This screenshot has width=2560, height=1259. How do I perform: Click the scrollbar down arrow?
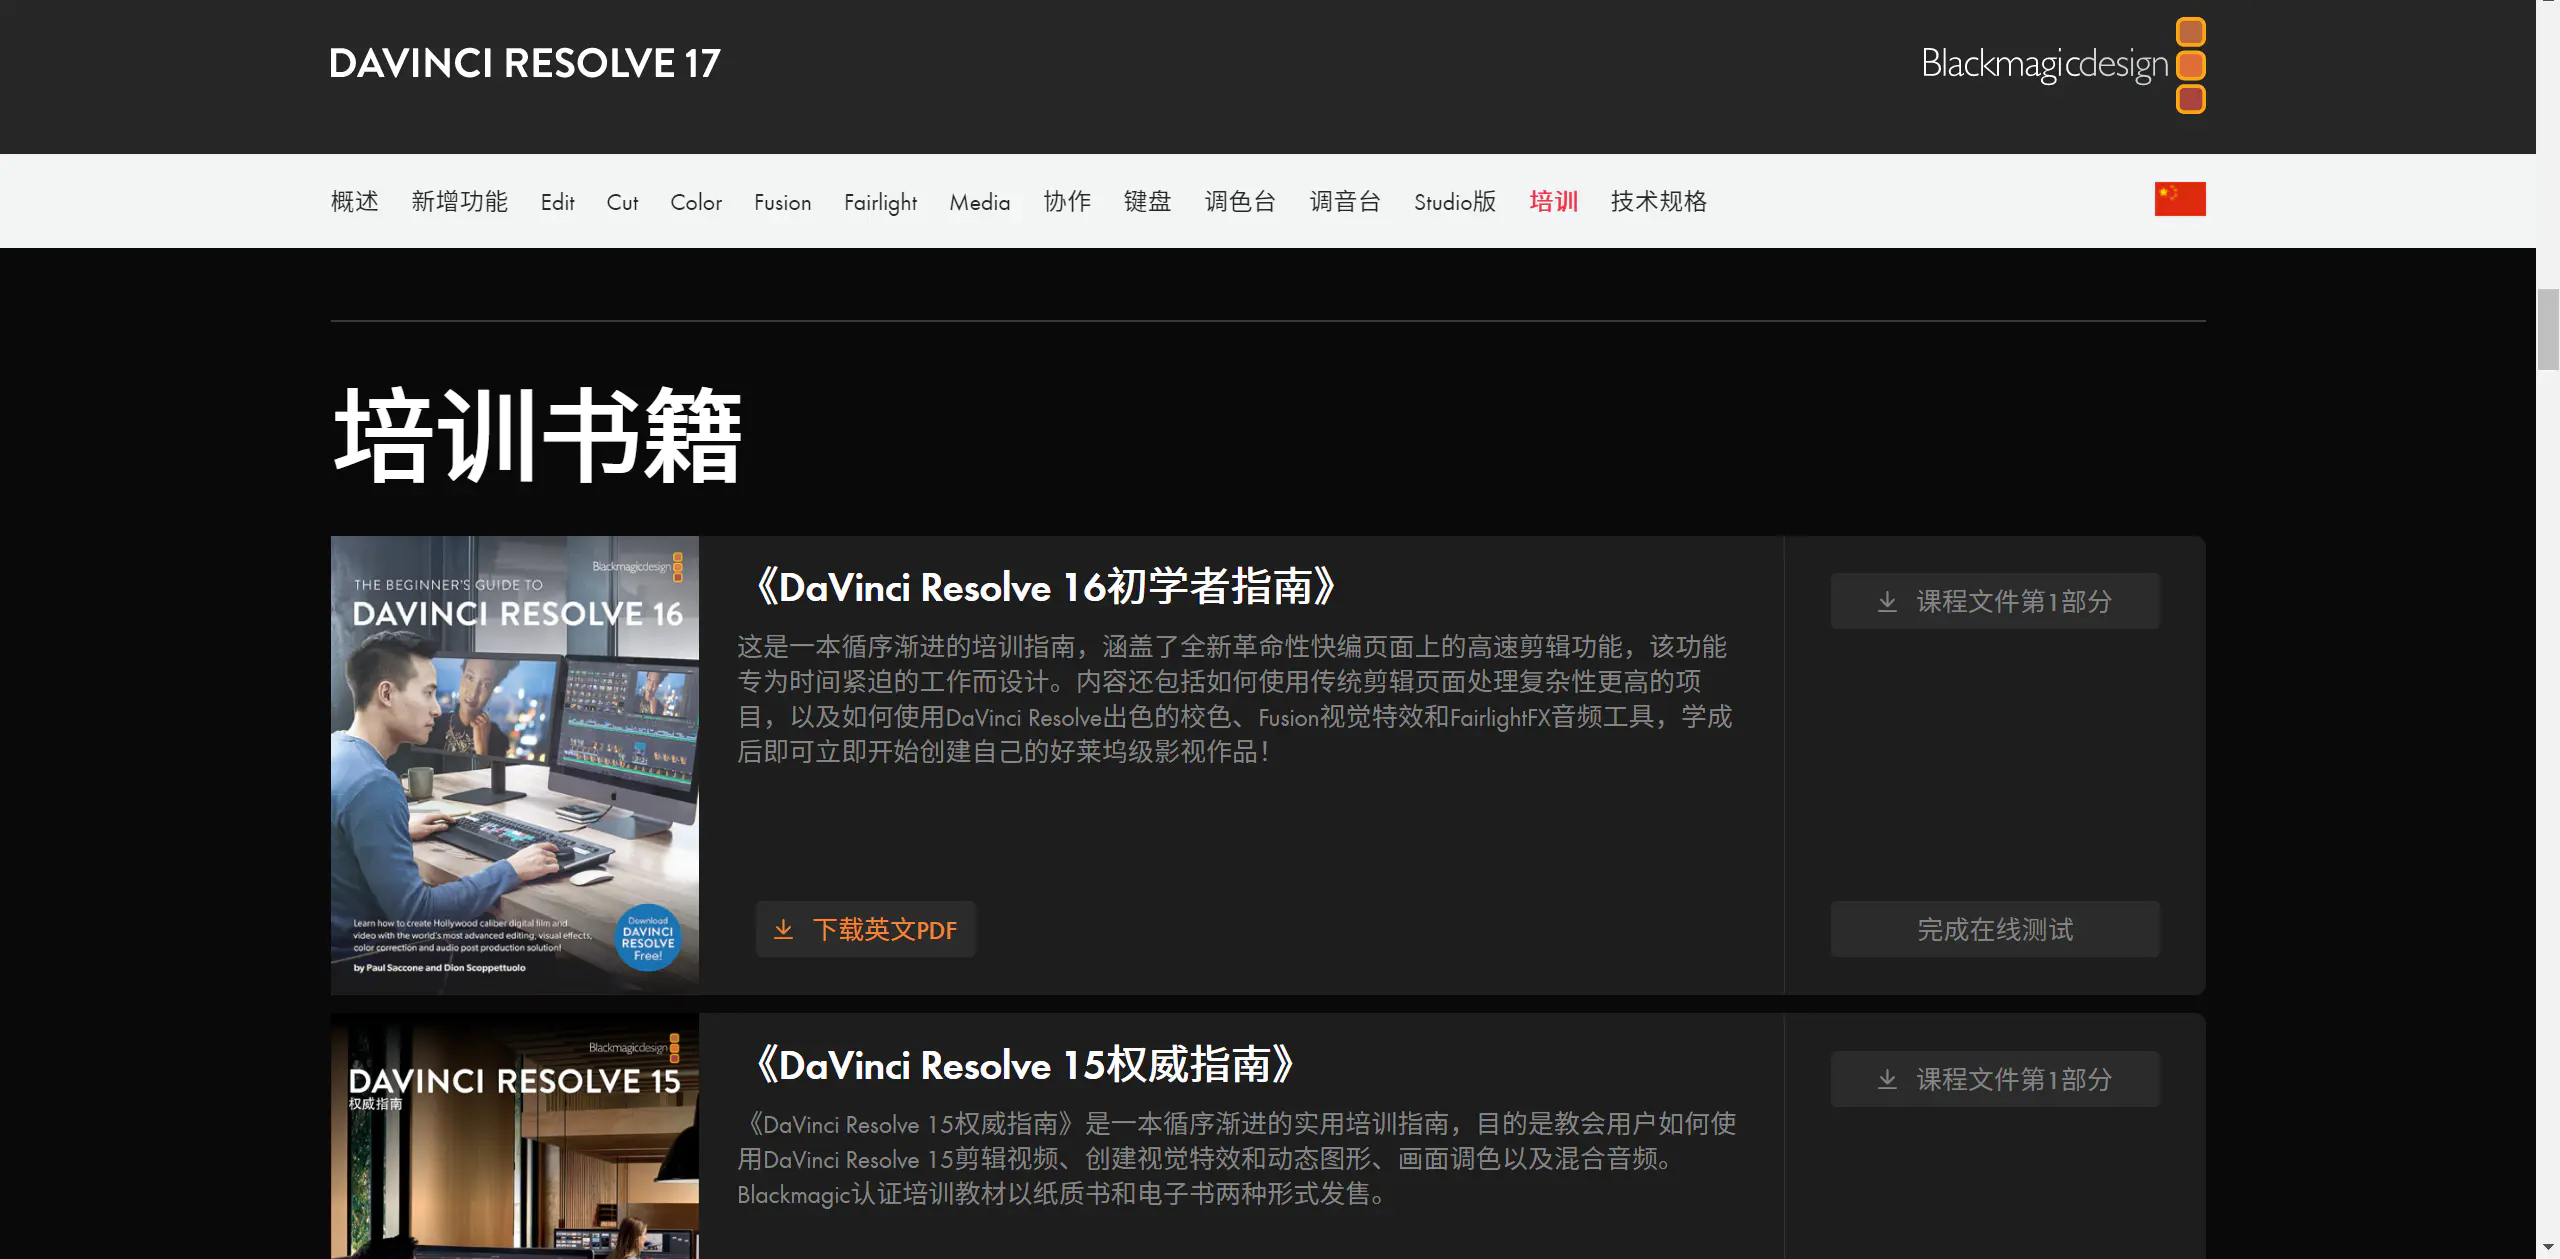tap(2548, 1248)
